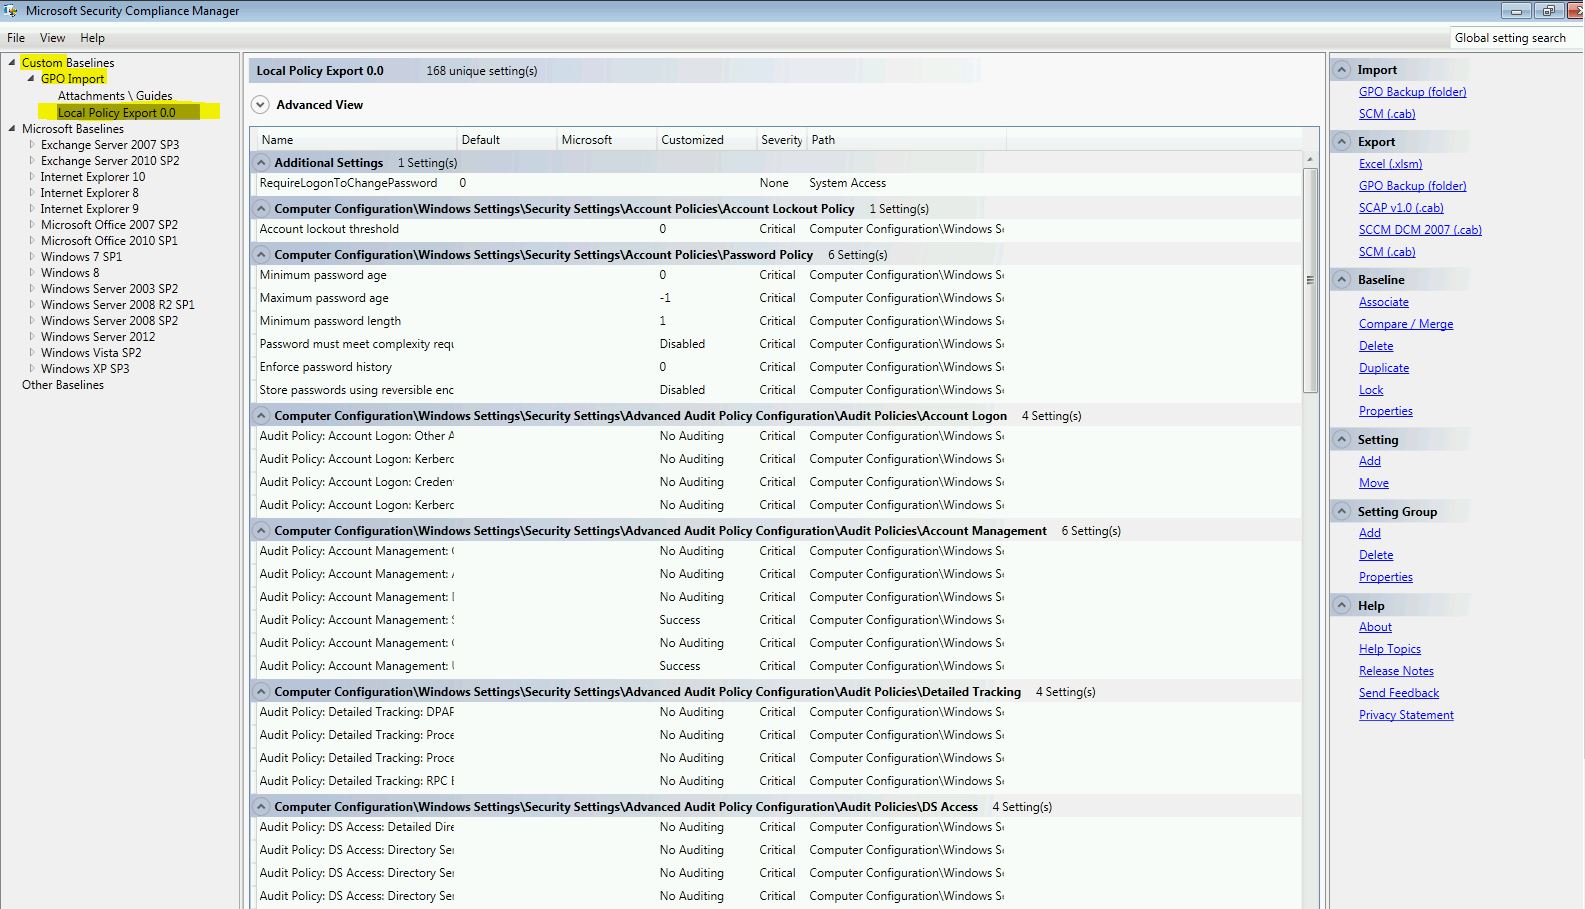Open the View menu

(52, 38)
